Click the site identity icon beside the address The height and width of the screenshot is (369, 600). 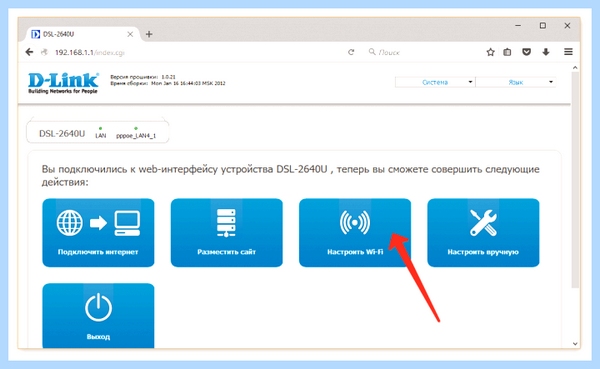point(44,52)
